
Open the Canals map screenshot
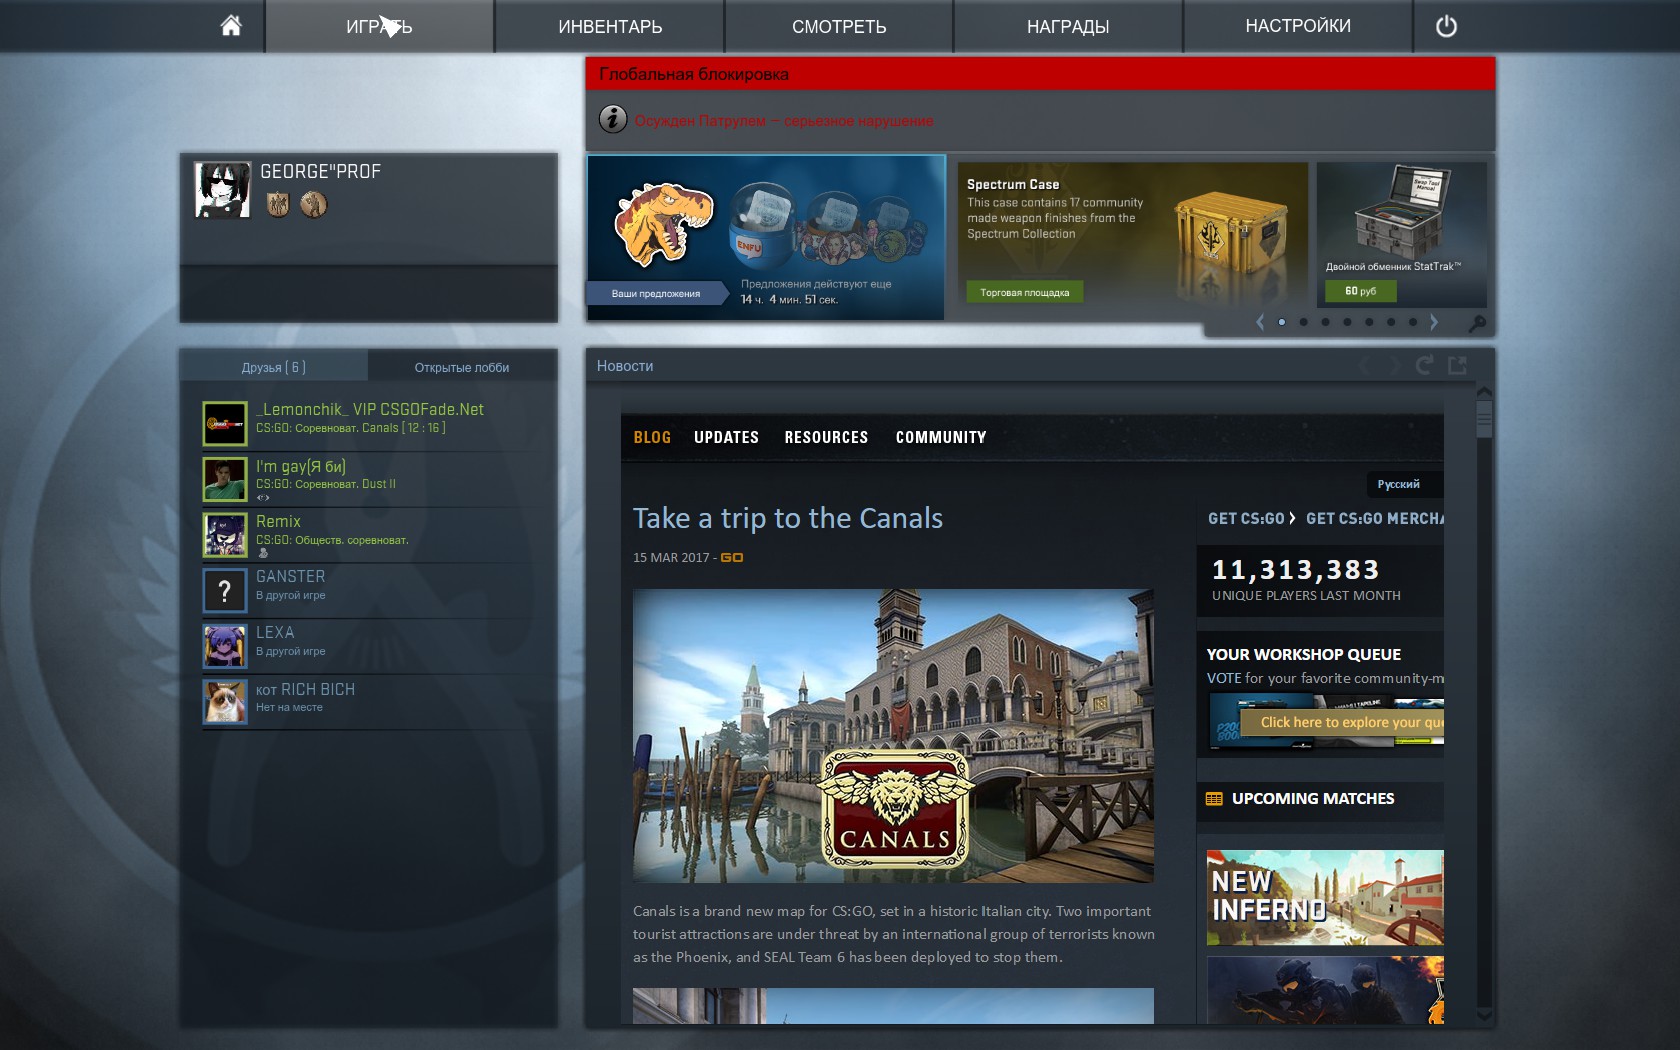893,736
